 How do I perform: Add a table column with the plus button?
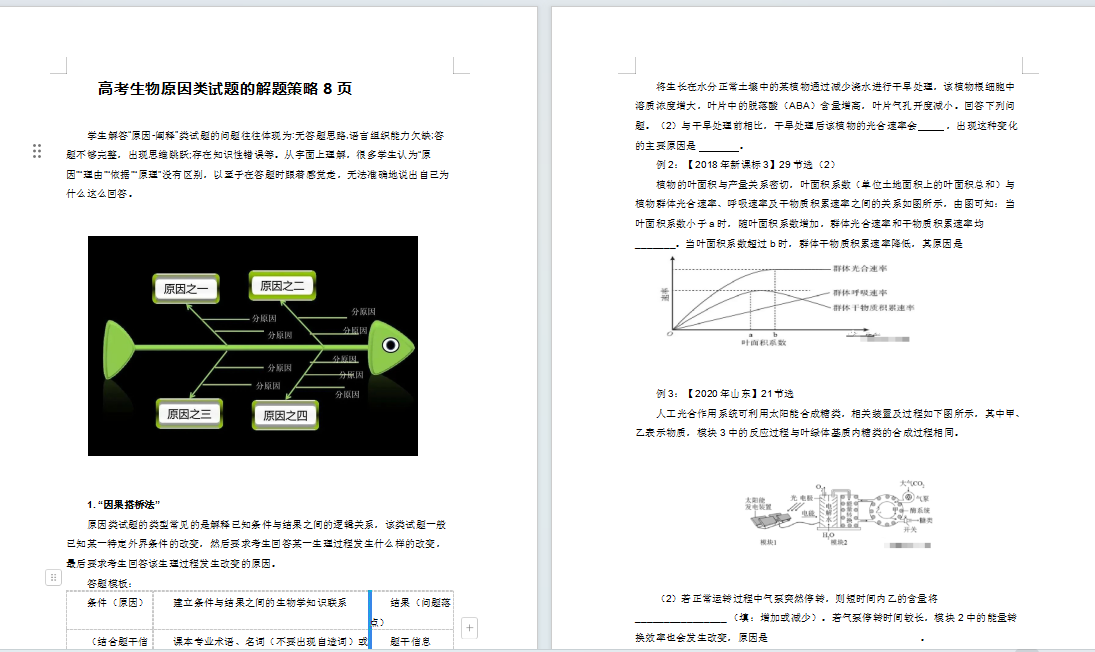point(469,628)
